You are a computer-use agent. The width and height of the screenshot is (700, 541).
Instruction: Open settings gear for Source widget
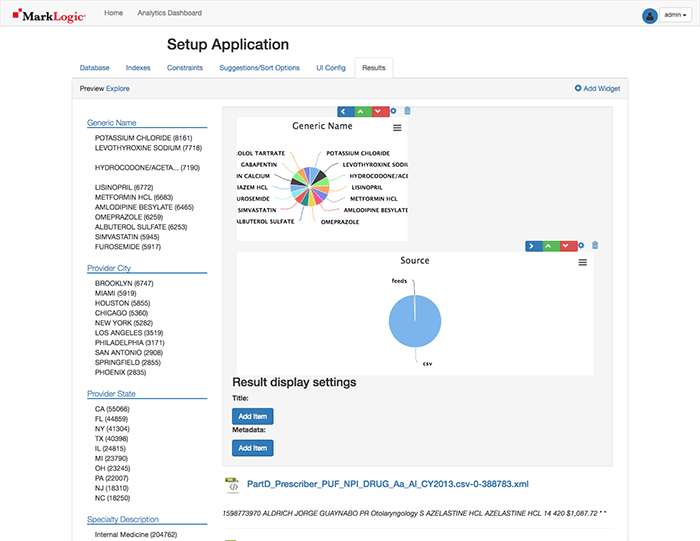pyautogui.click(x=581, y=245)
